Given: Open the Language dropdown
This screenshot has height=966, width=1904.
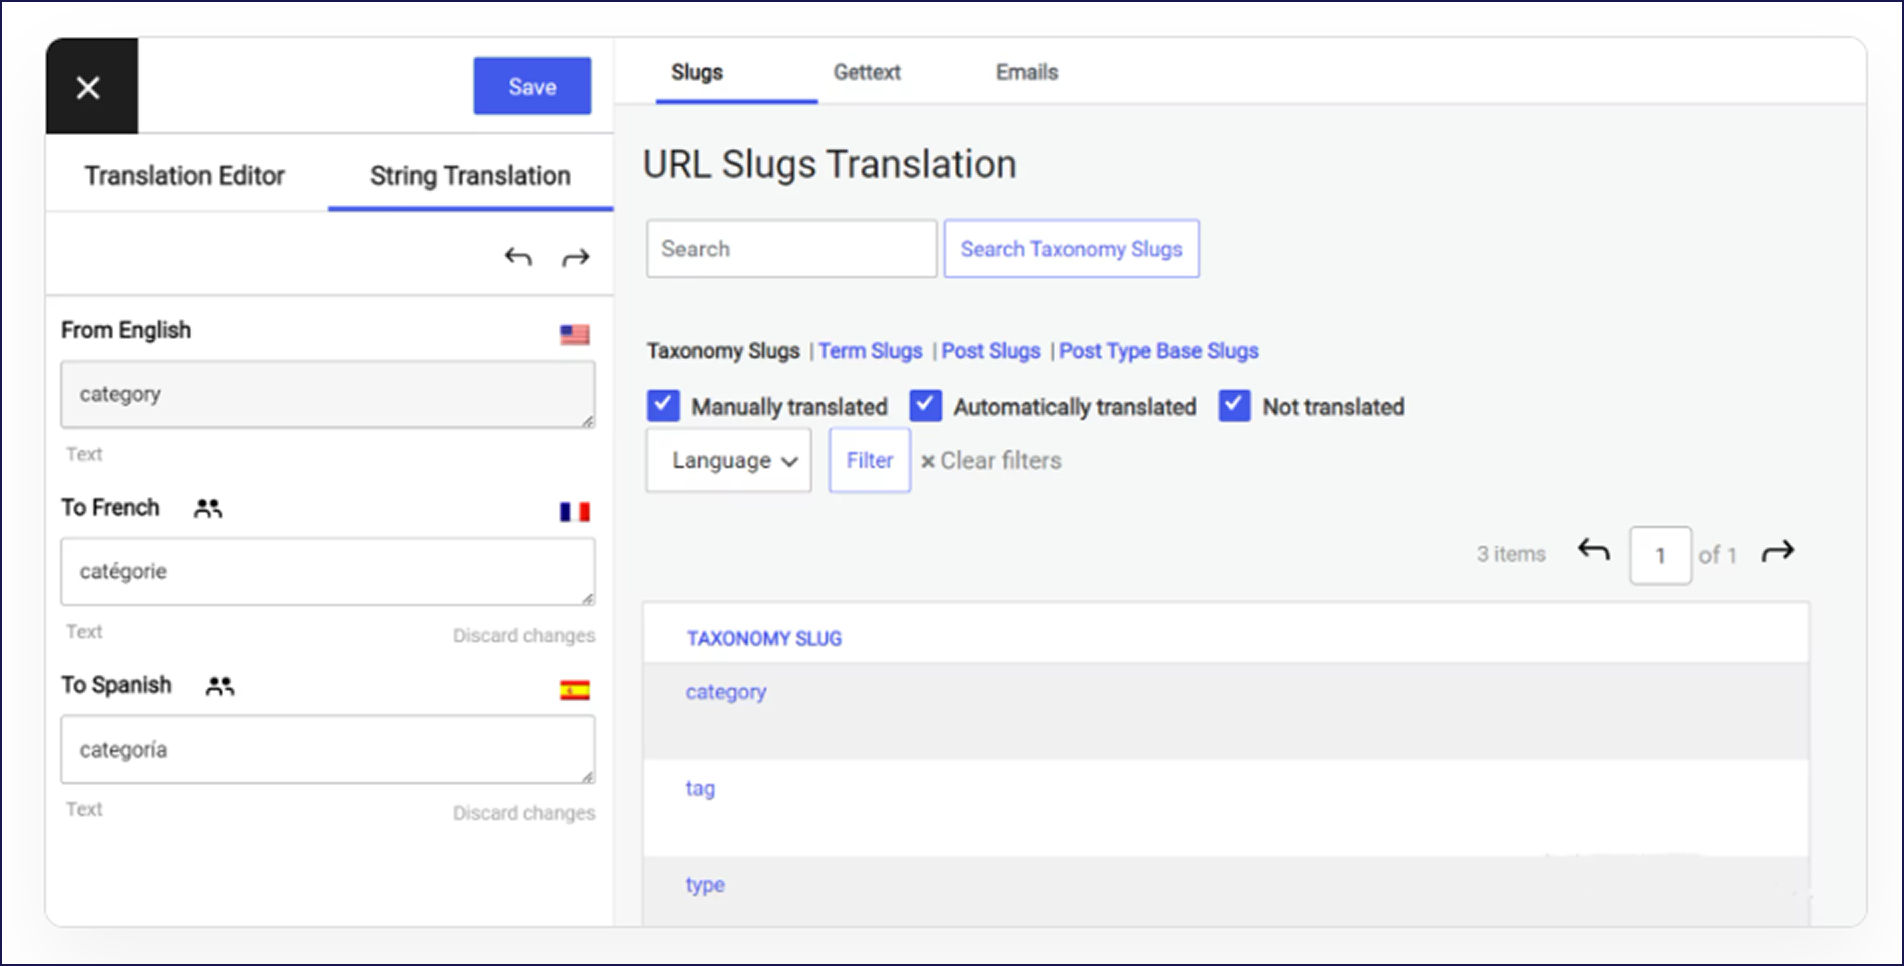Looking at the screenshot, I should click(727, 460).
